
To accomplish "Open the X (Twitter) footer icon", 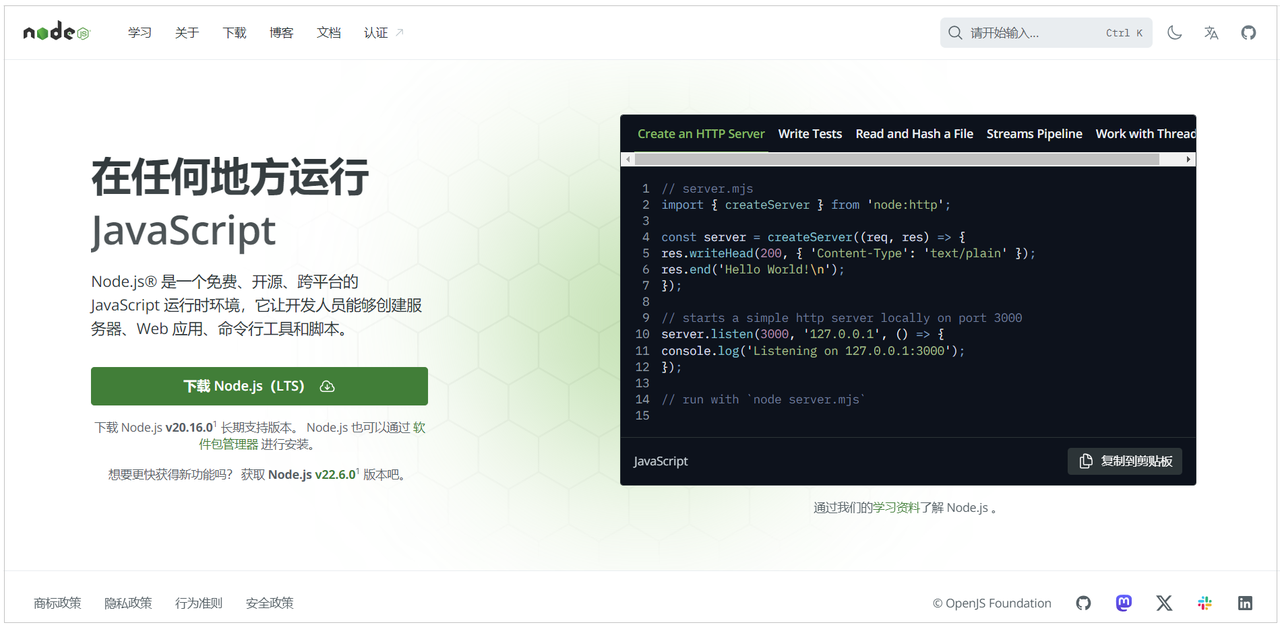I will coord(1164,603).
